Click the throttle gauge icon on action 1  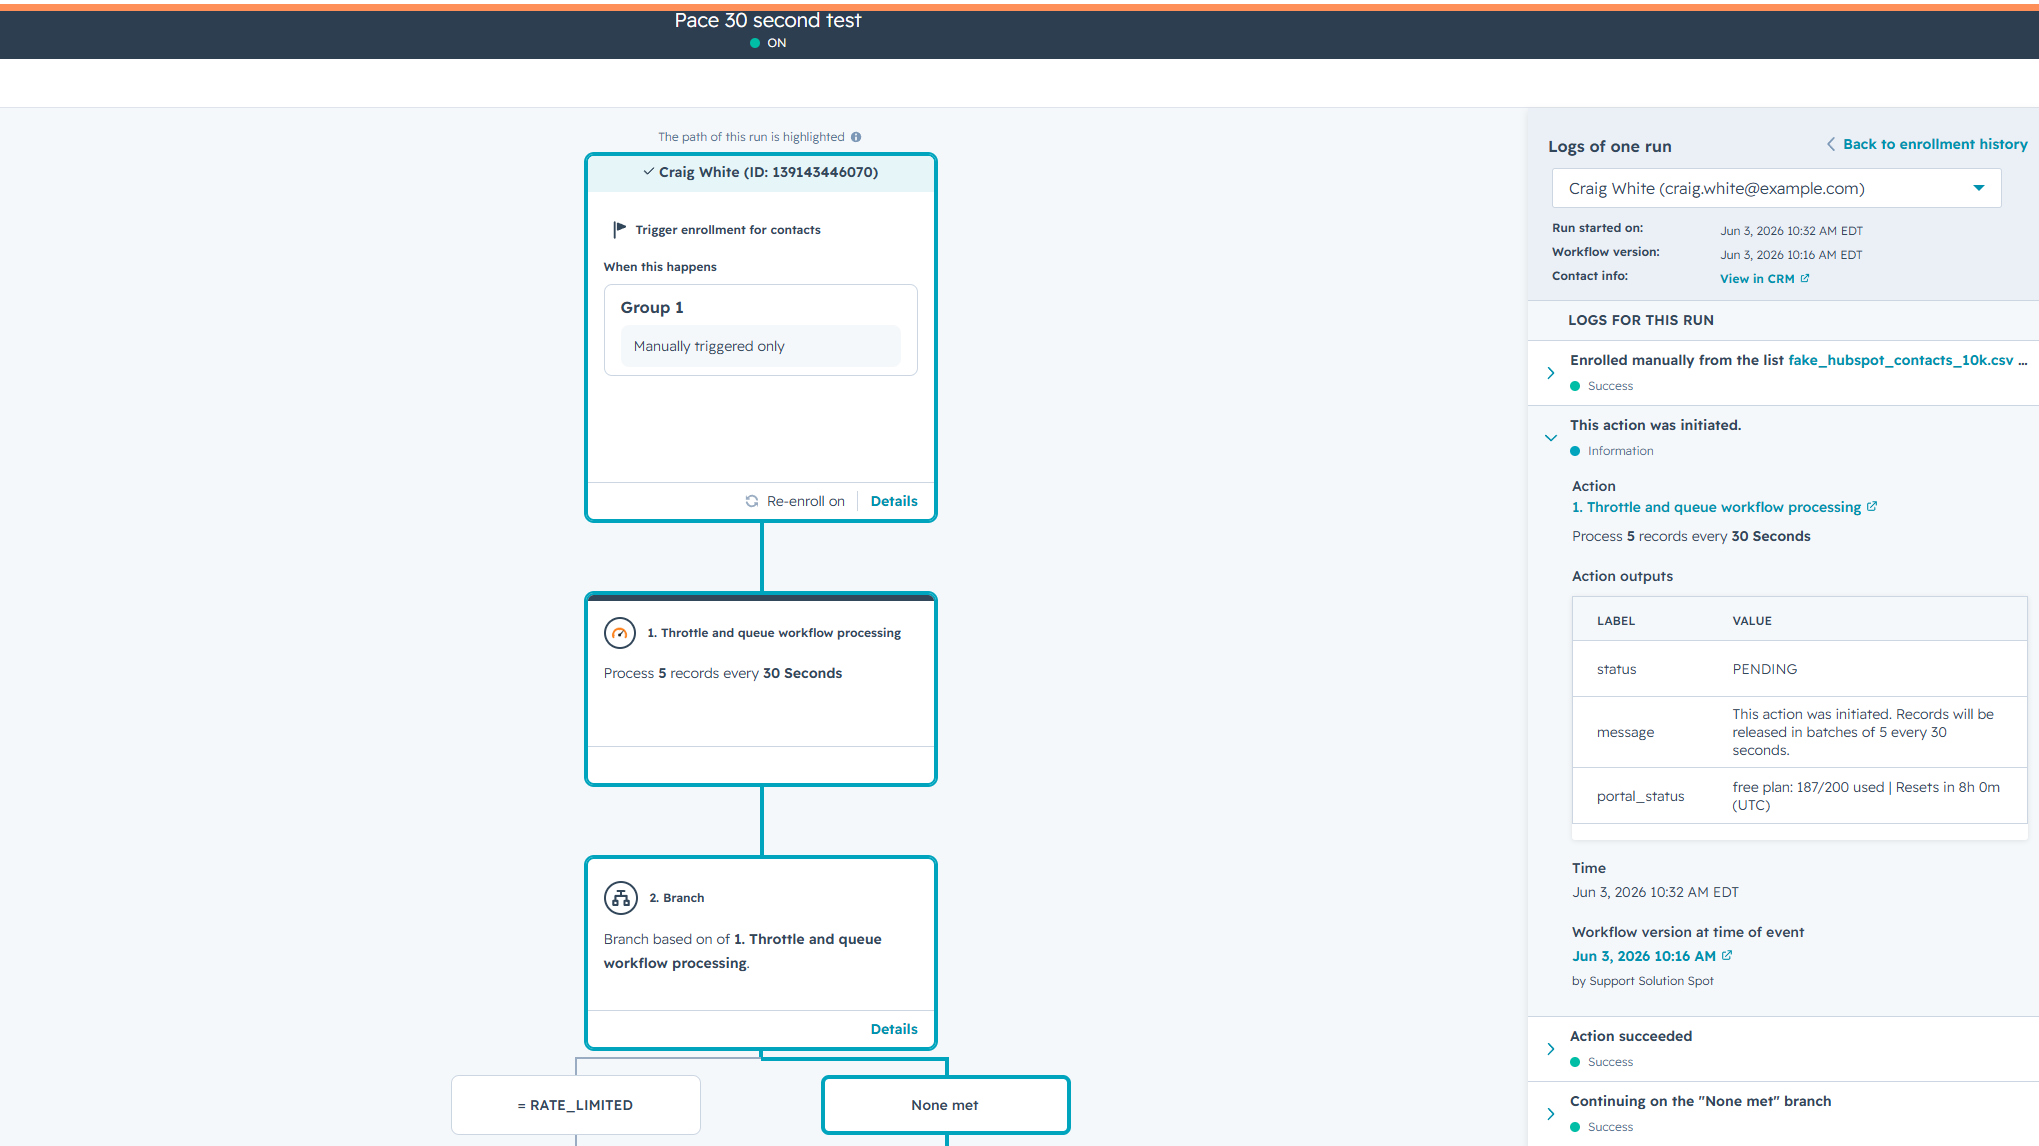pos(620,633)
